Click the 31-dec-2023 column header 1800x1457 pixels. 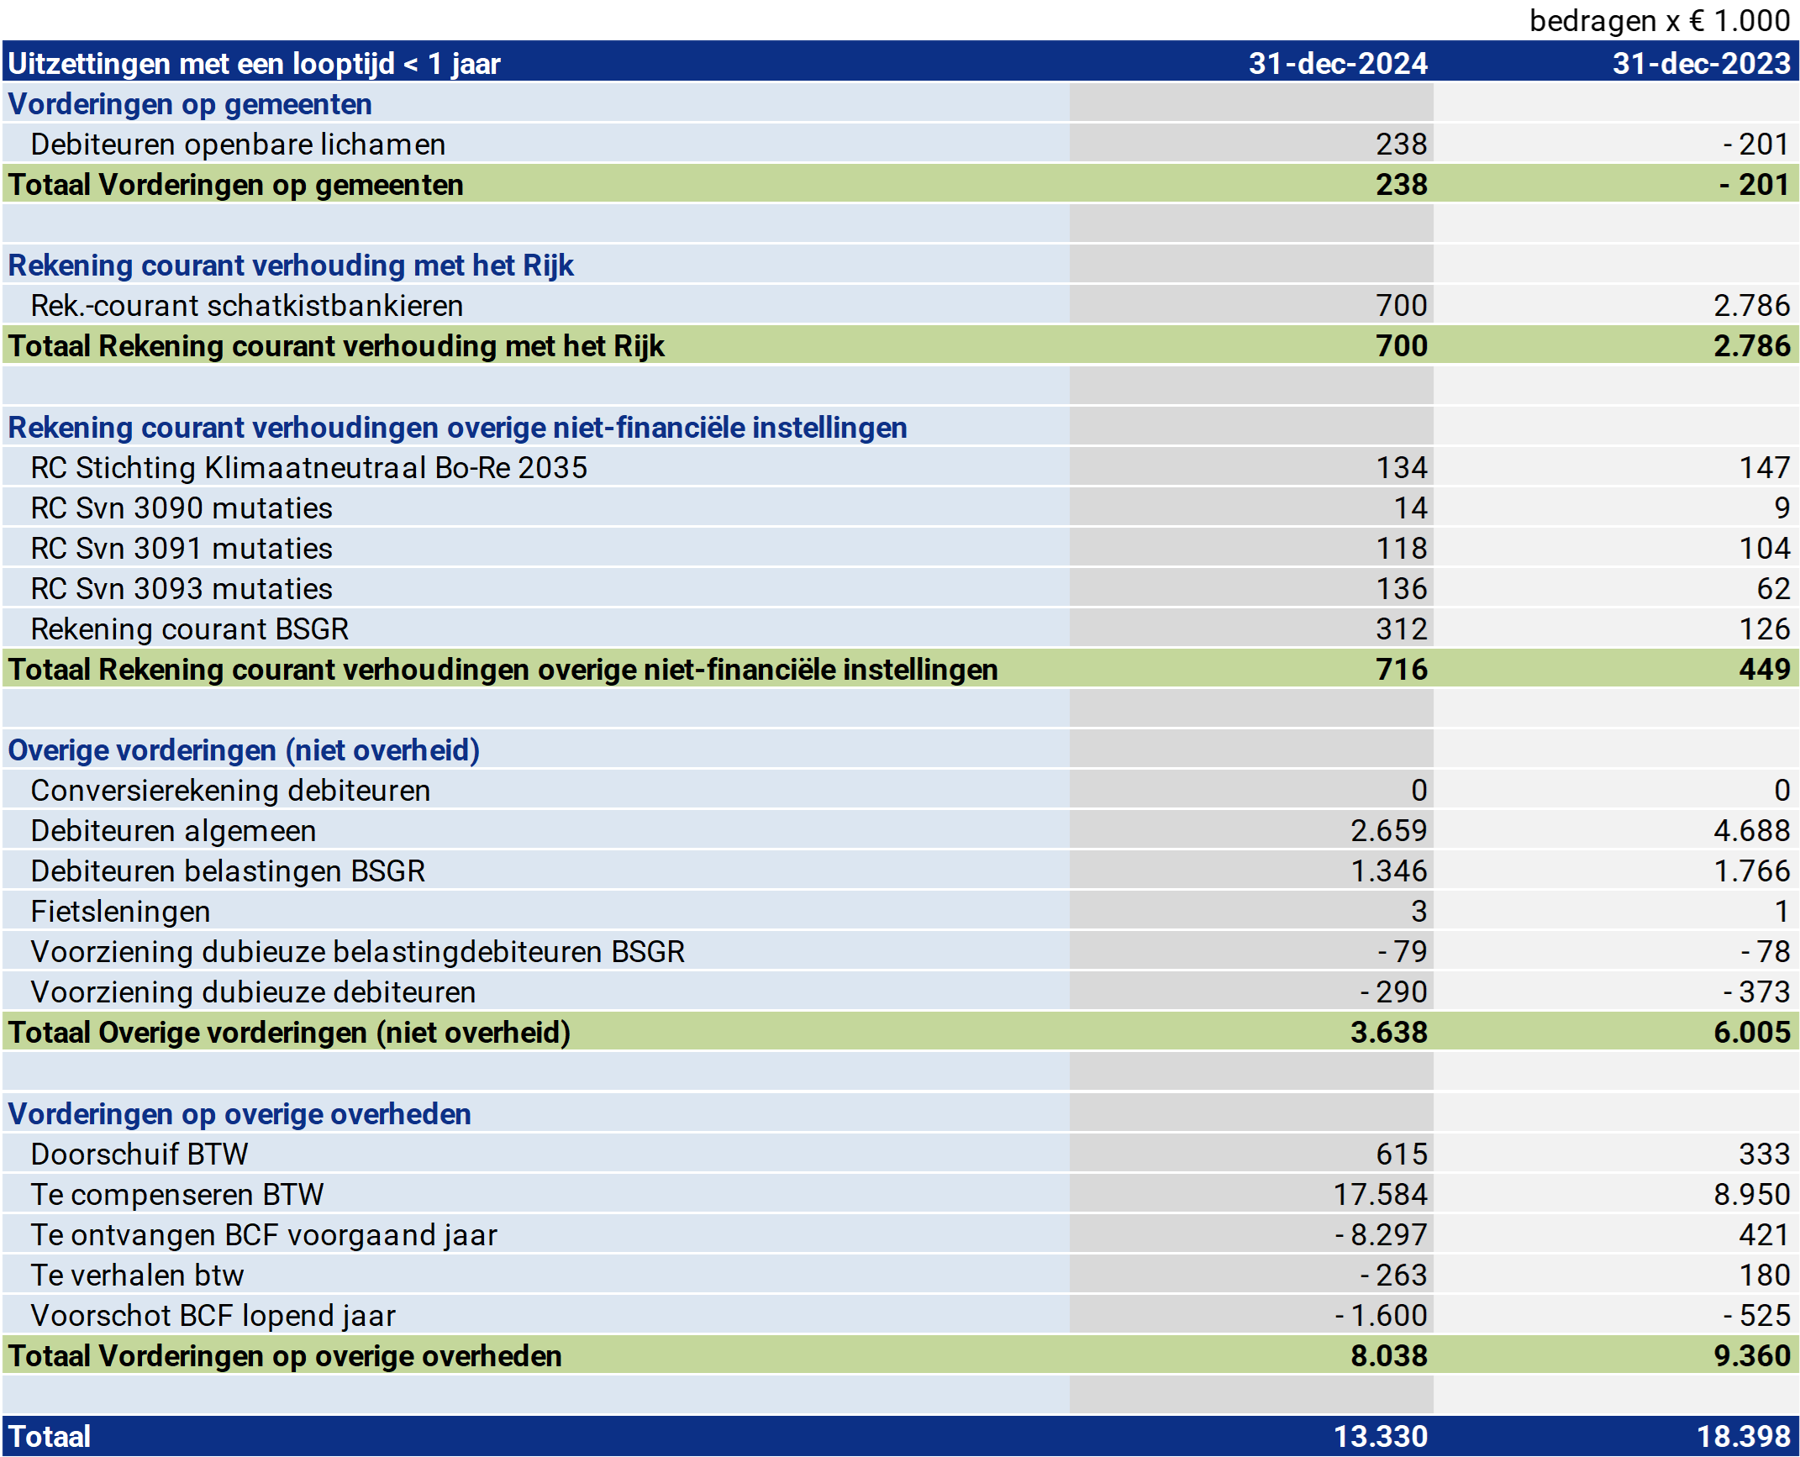[1700, 63]
